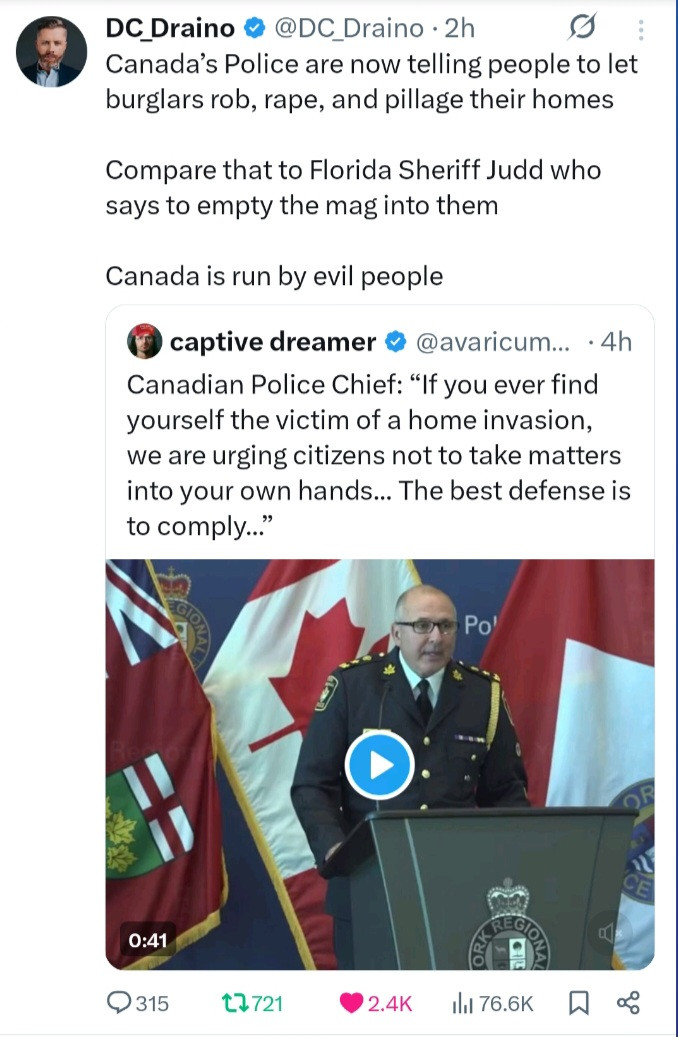This screenshot has width=678, height=1037.
Task: Reply using the comment bubble icon
Action: click(119, 1003)
